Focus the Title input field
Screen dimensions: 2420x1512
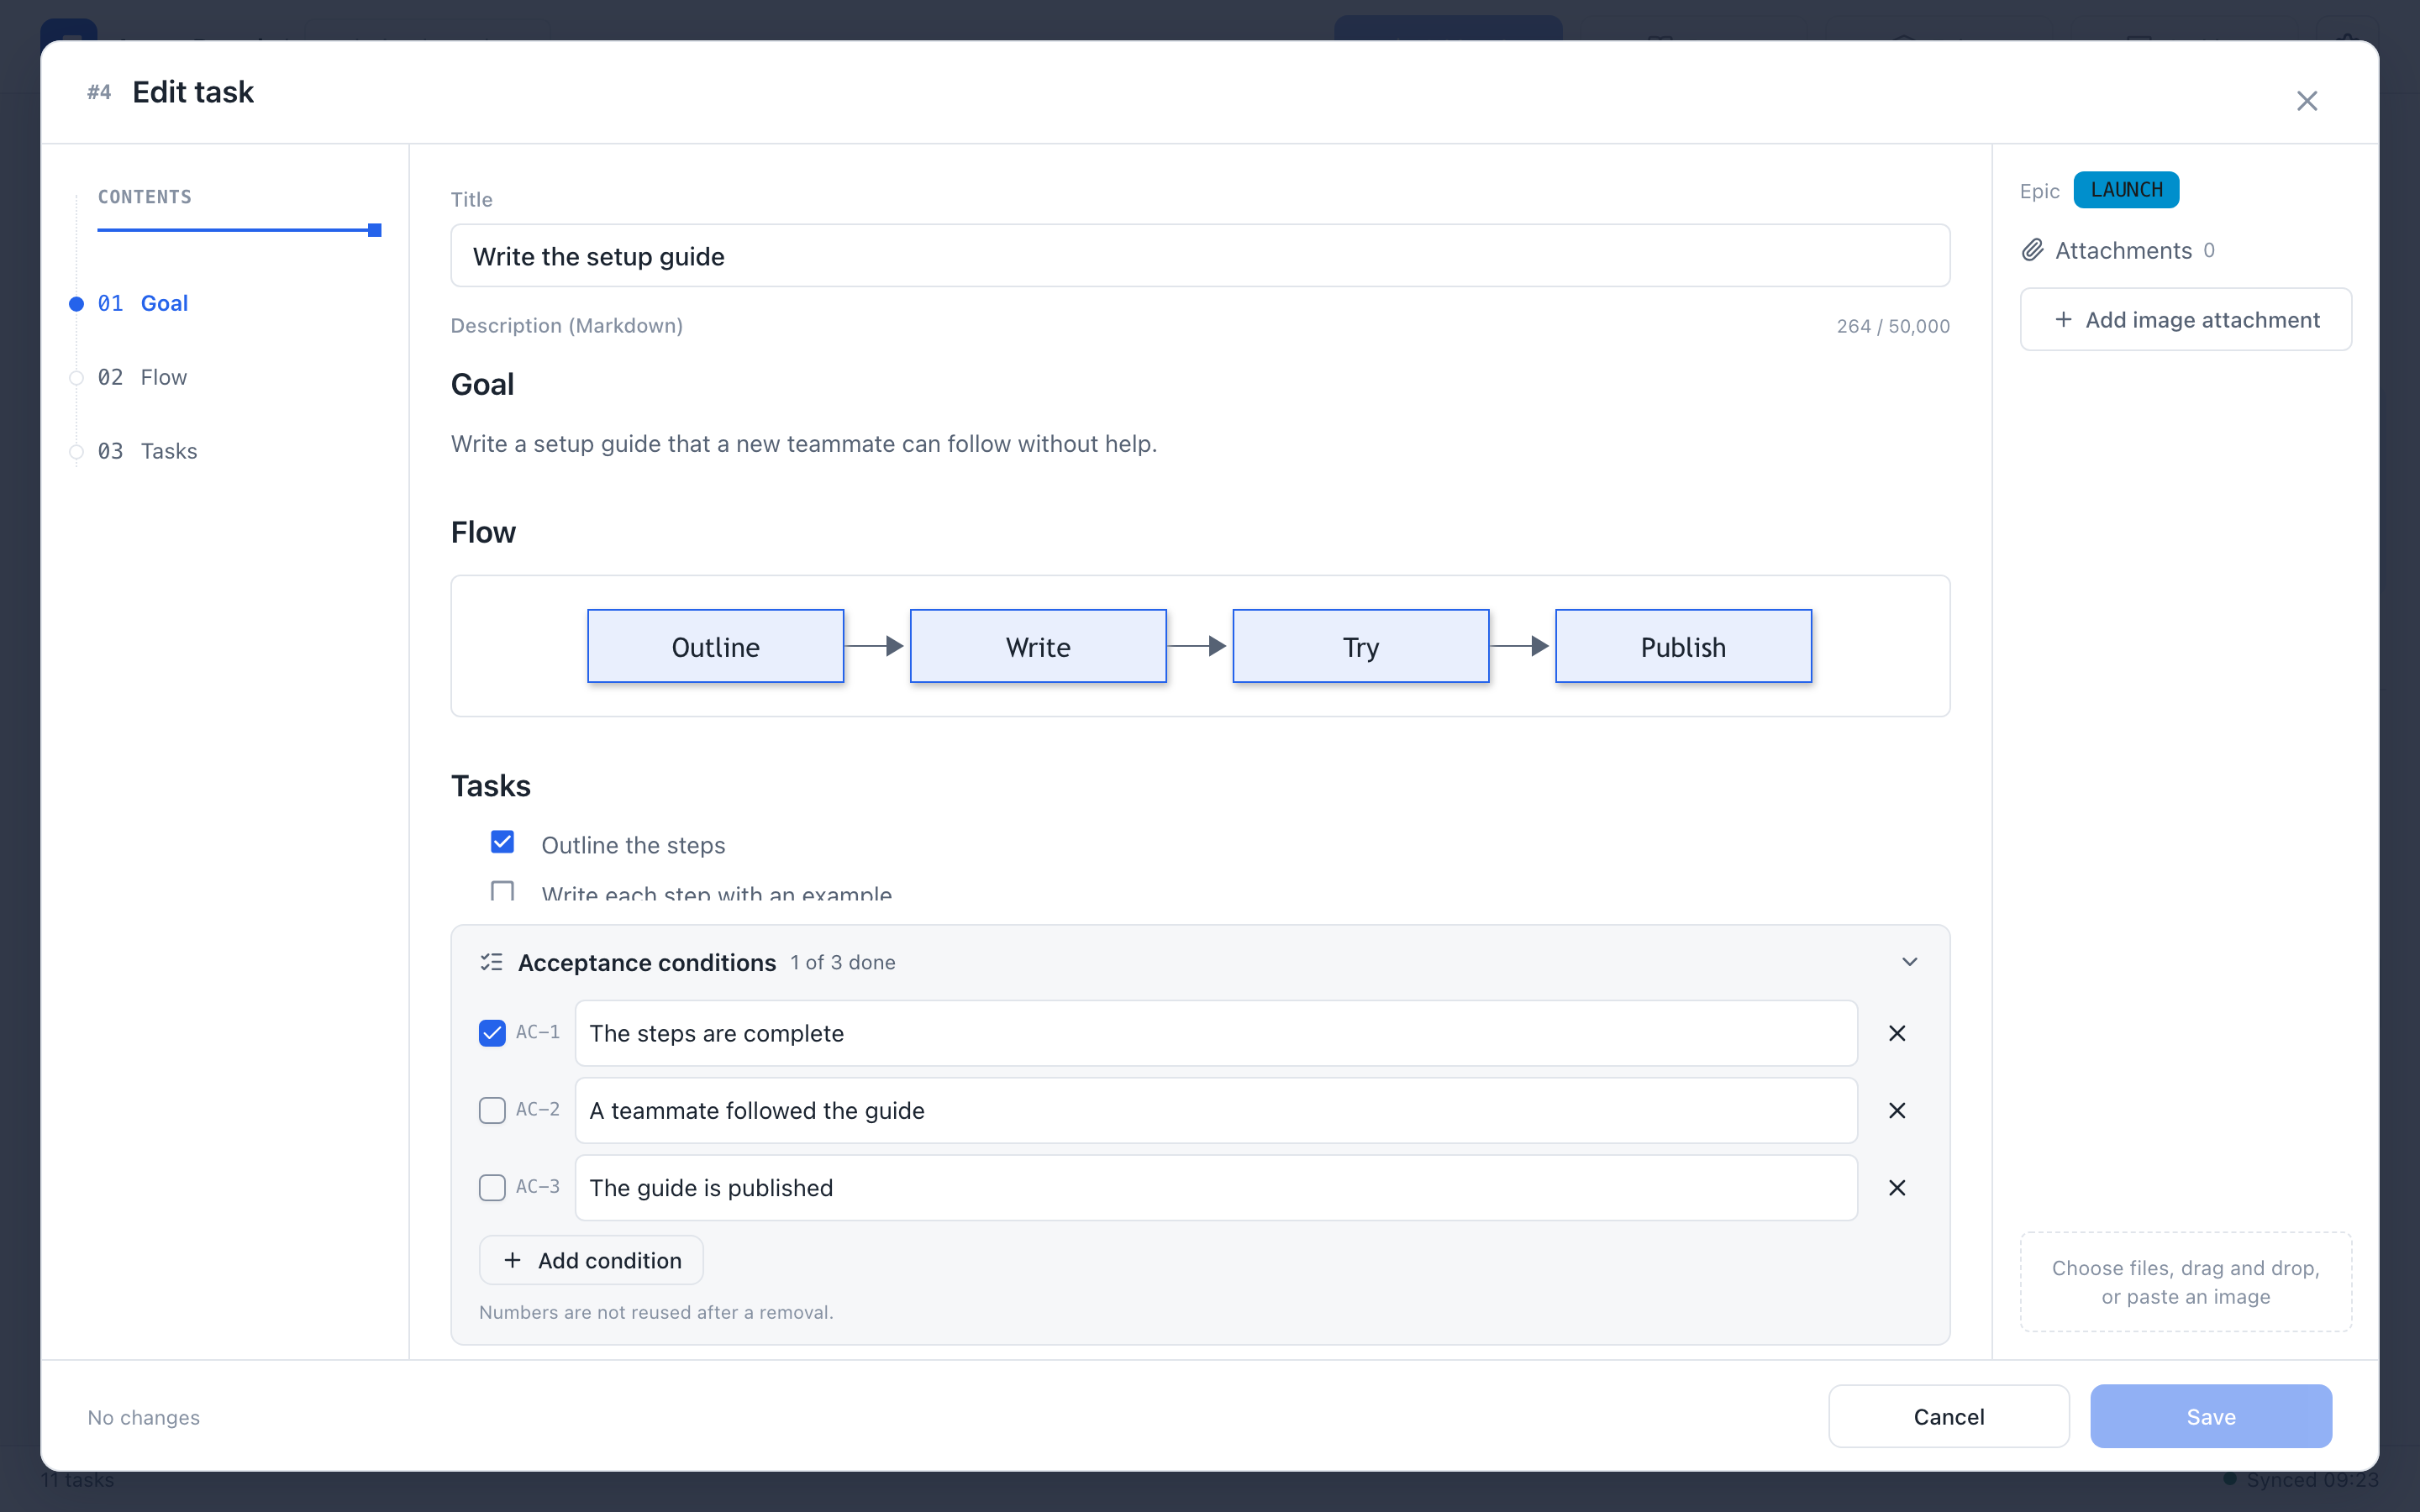pyautogui.click(x=1200, y=256)
